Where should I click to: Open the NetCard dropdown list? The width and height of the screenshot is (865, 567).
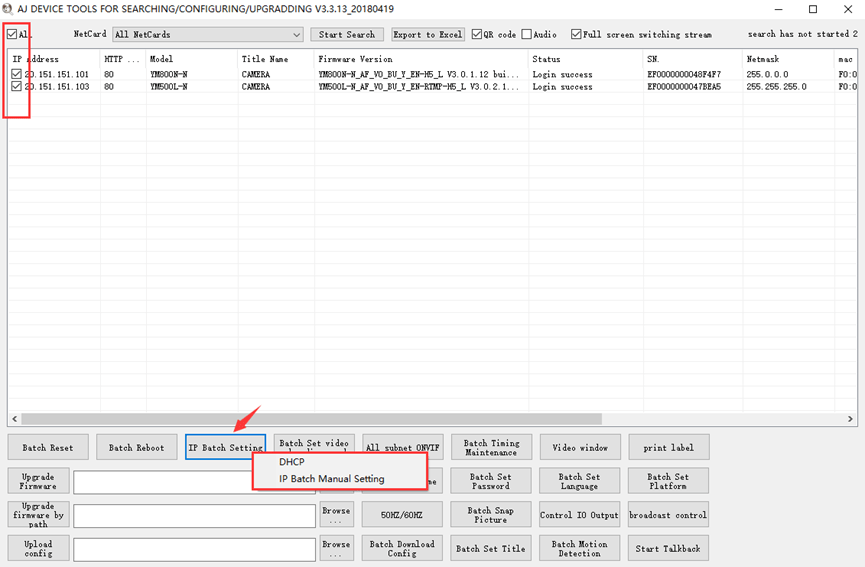(296, 34)
